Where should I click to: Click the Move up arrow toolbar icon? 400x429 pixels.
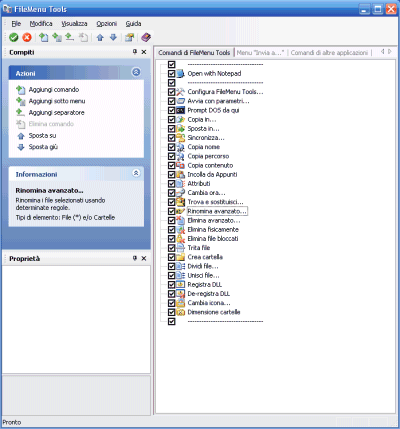point(100,37)
